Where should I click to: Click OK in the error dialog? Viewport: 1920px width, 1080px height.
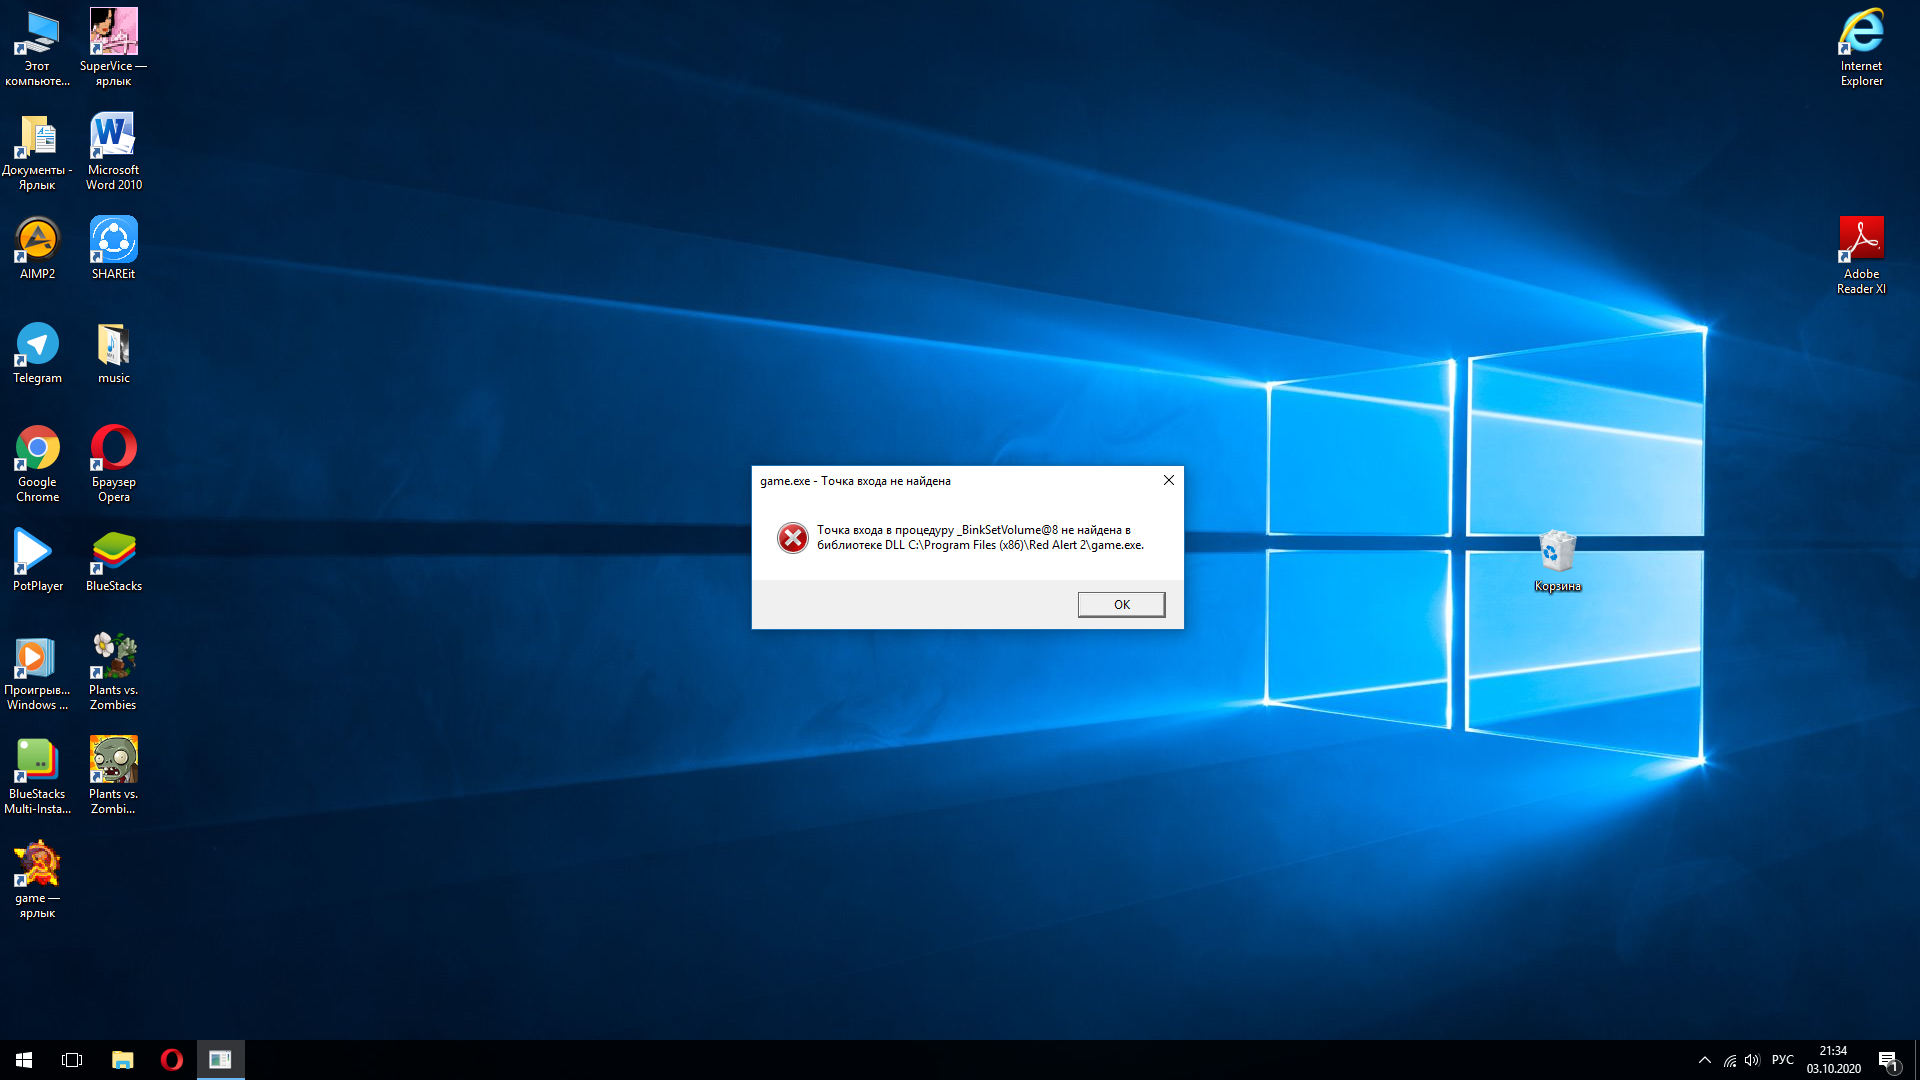click(1121, 604)
